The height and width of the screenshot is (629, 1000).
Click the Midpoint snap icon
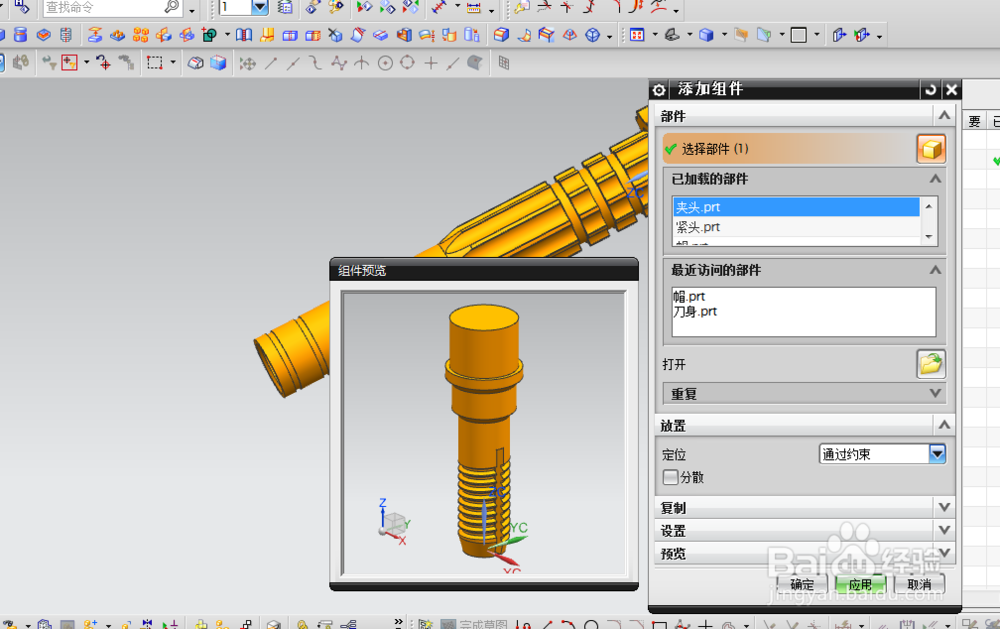coord(293,63)
